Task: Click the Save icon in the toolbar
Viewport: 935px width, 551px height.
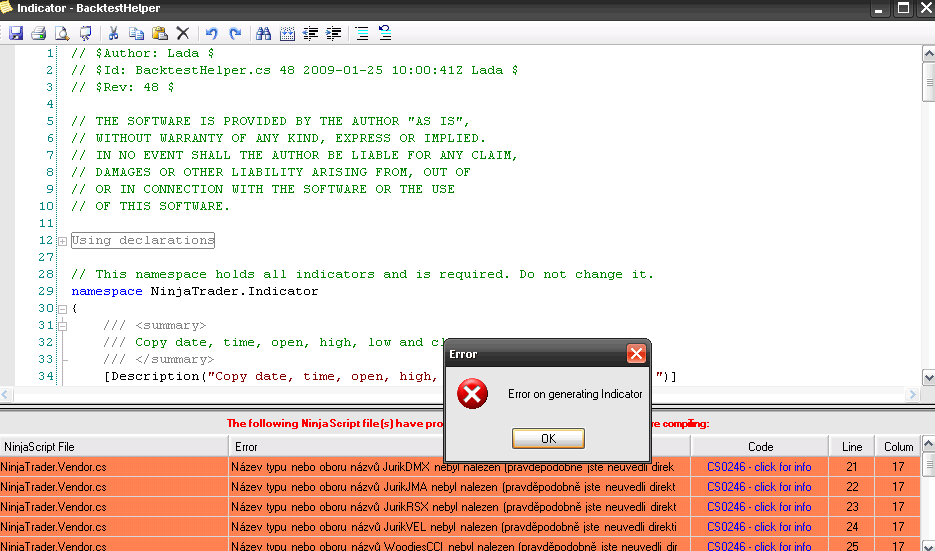Action: click(x=16, y=33)
